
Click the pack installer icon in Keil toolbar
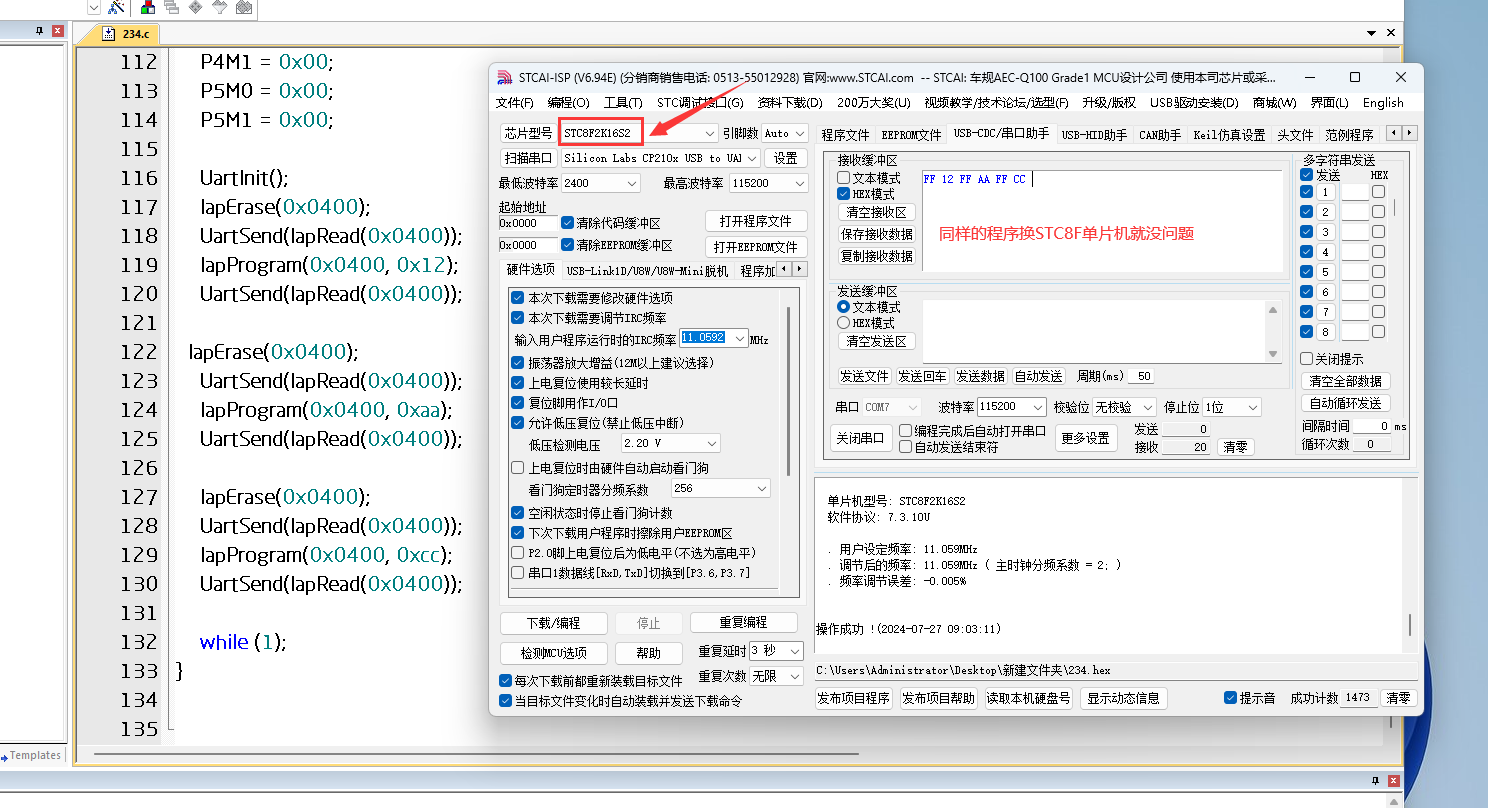[x=243, y=7]
